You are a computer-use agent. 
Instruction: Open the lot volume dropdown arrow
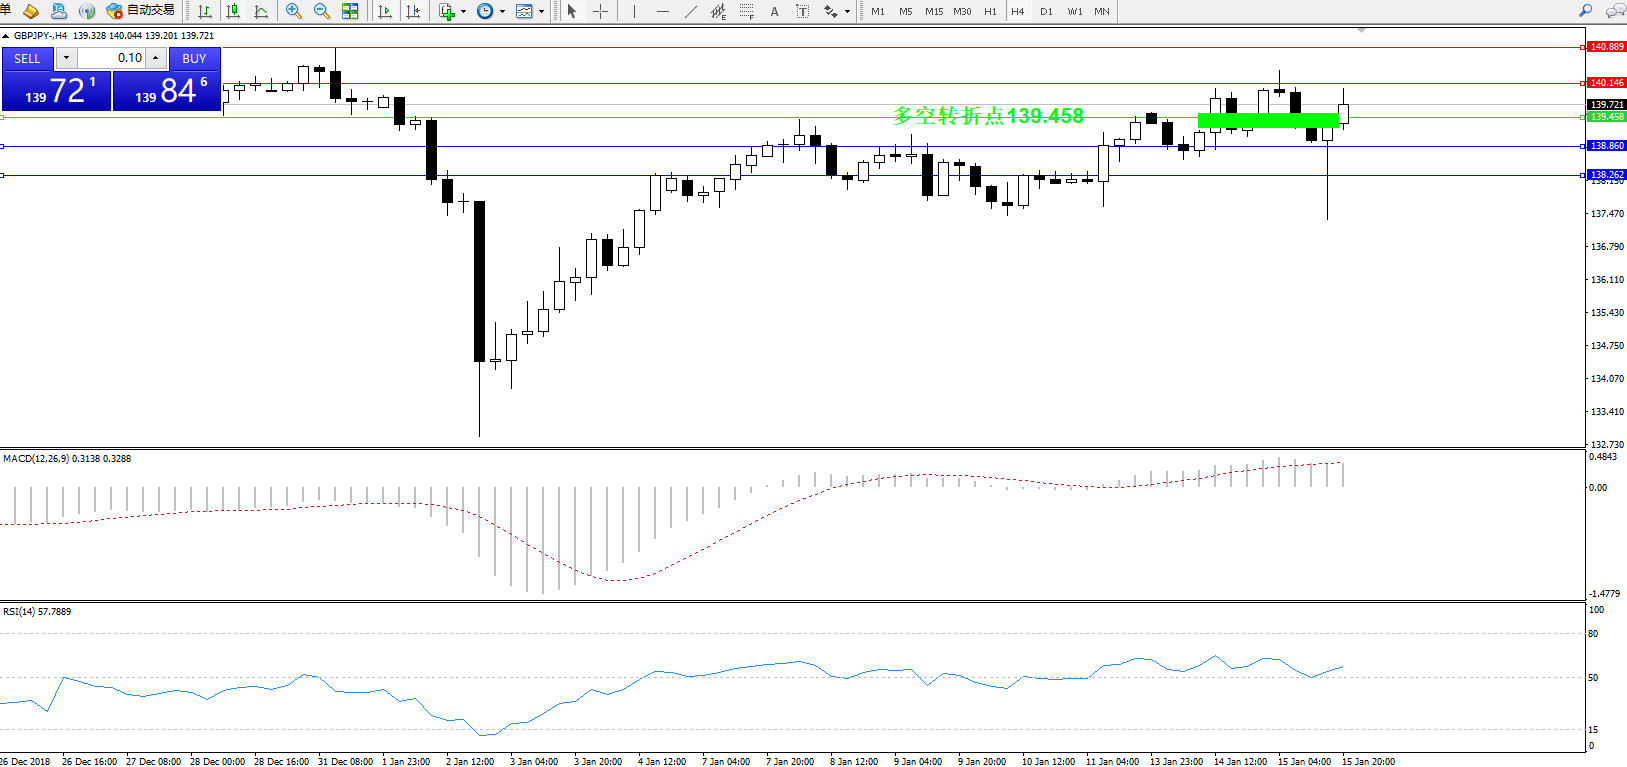[66, 58]
